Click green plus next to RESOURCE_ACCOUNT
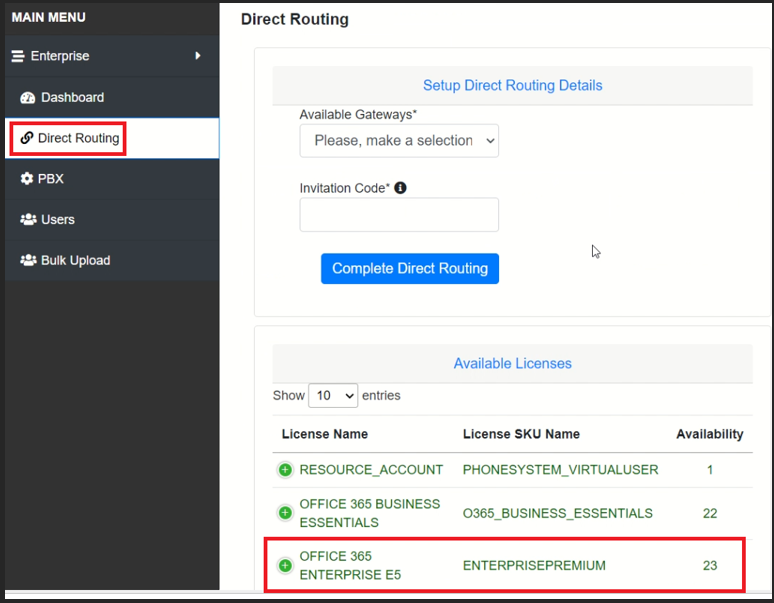This screenshot has height=603, width=774. coord(285,470)
